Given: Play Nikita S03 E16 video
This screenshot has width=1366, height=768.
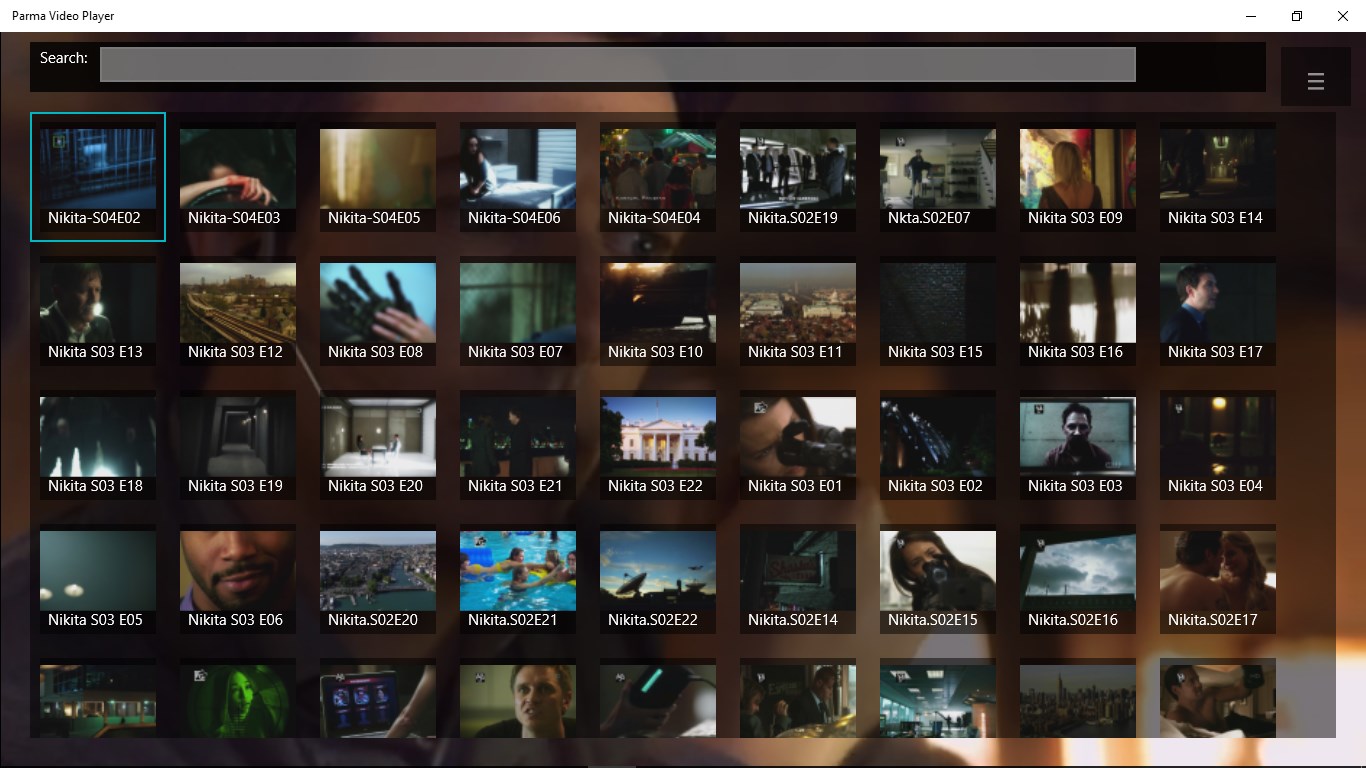Looking at the screenshot, I should click(1078, 311).
